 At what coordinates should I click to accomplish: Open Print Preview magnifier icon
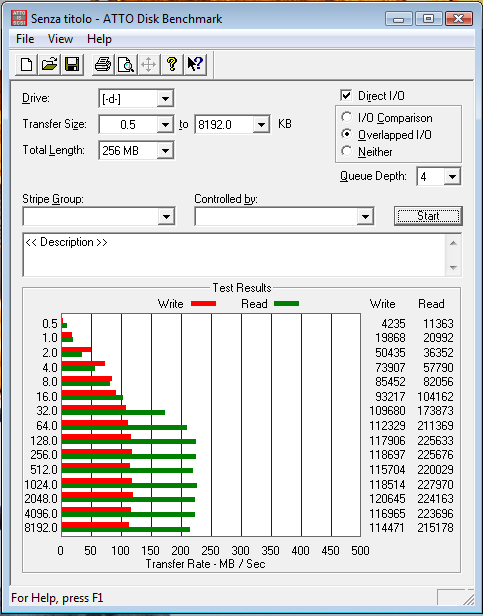click(x=126, y=64)
